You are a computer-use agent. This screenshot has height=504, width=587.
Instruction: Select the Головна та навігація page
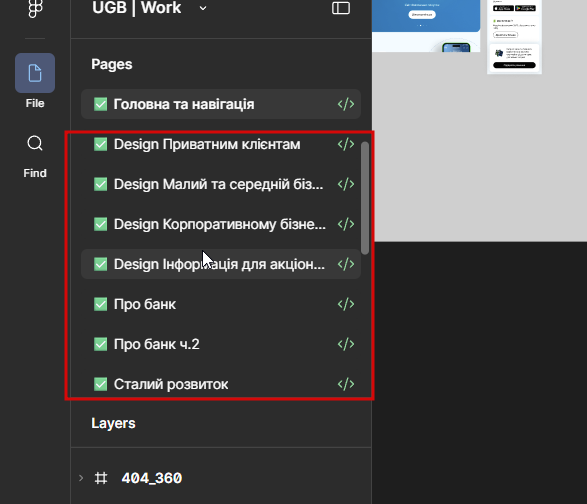click(221, 104)
